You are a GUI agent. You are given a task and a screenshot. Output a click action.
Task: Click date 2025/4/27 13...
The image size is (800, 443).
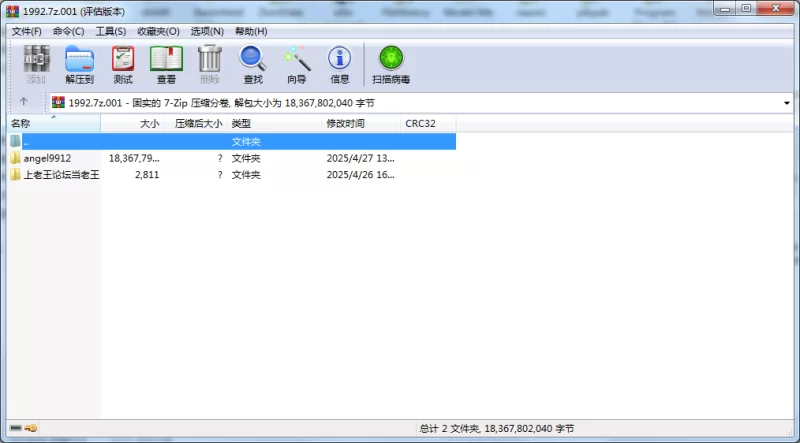click(x=360, y=158)
